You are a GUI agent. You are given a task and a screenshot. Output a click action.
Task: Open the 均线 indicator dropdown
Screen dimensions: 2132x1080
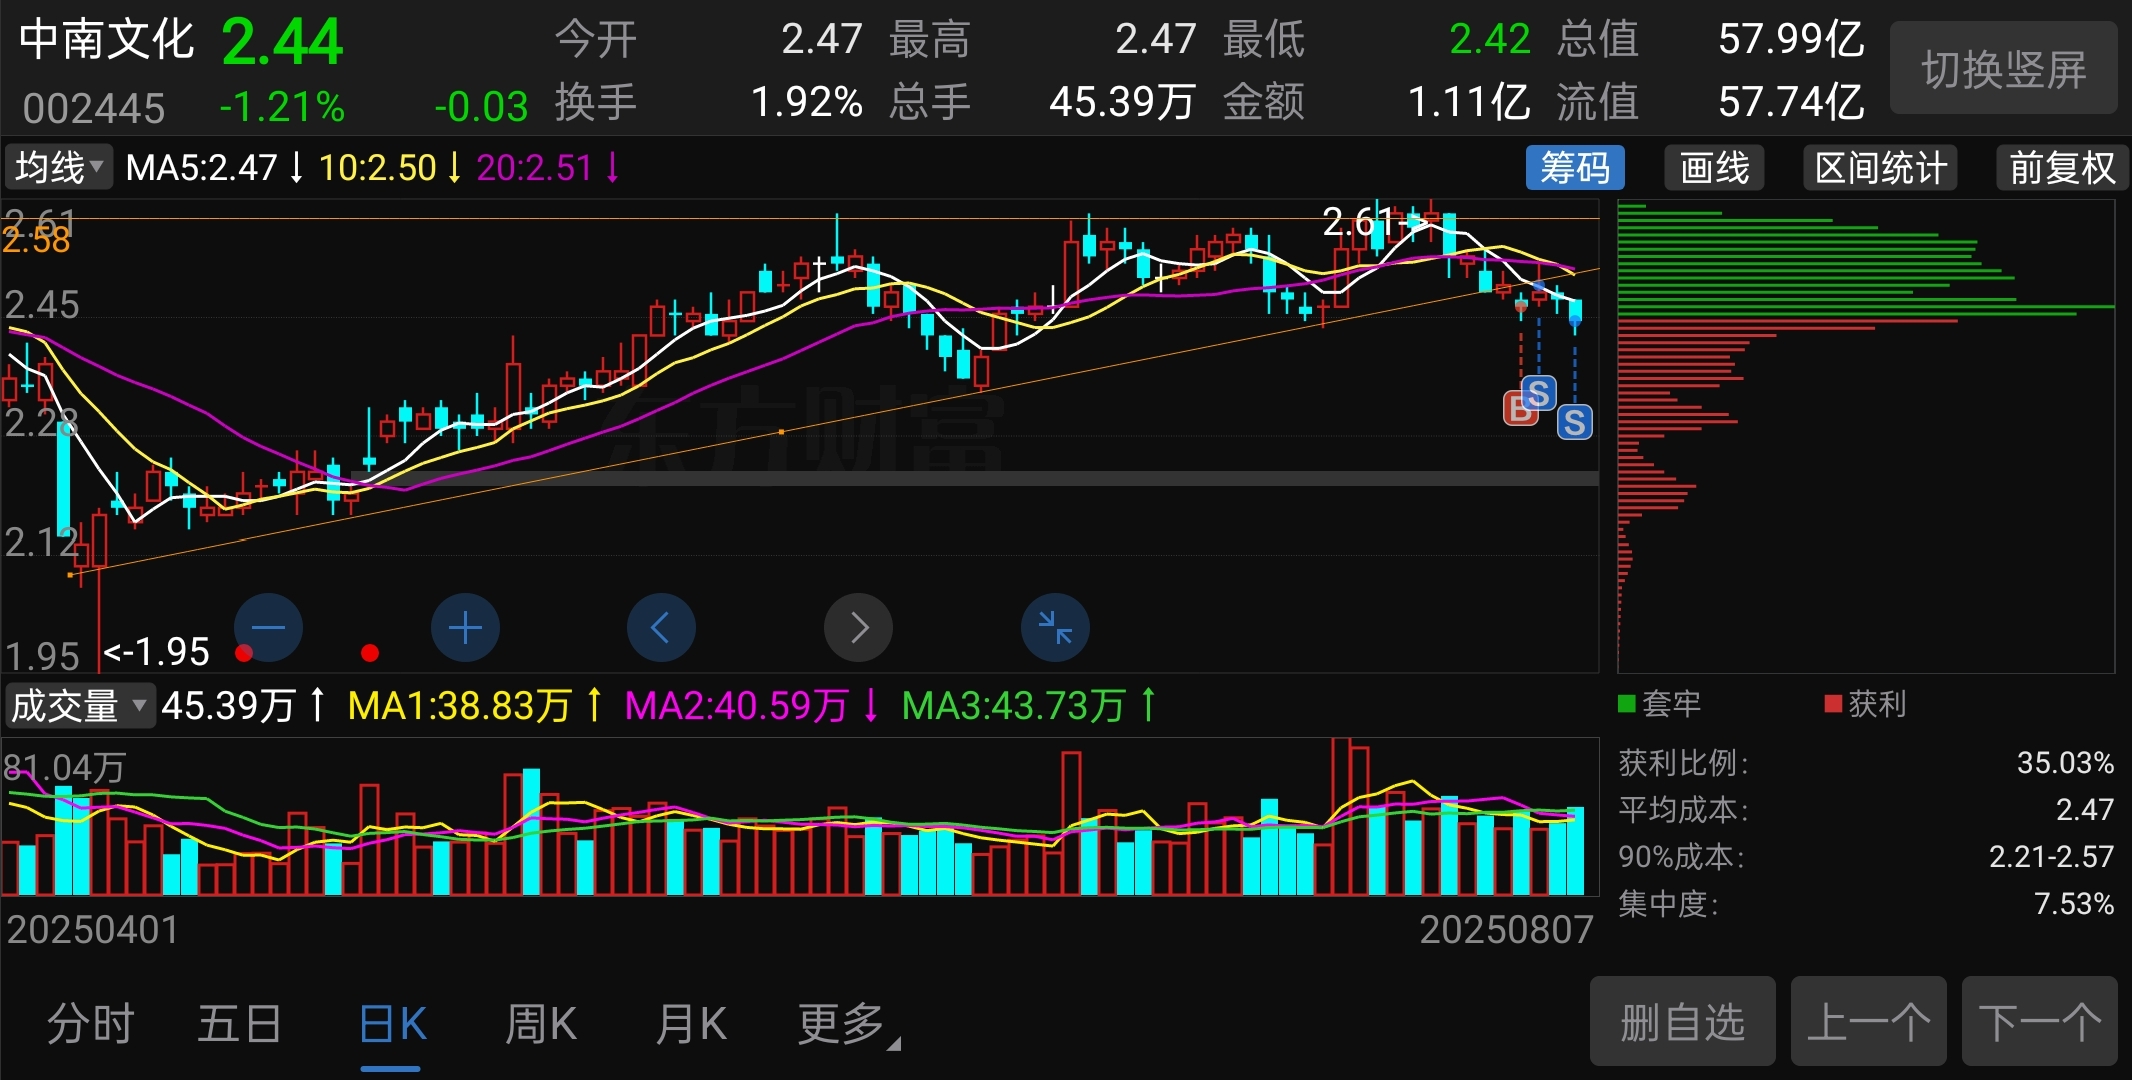point(58,167)
